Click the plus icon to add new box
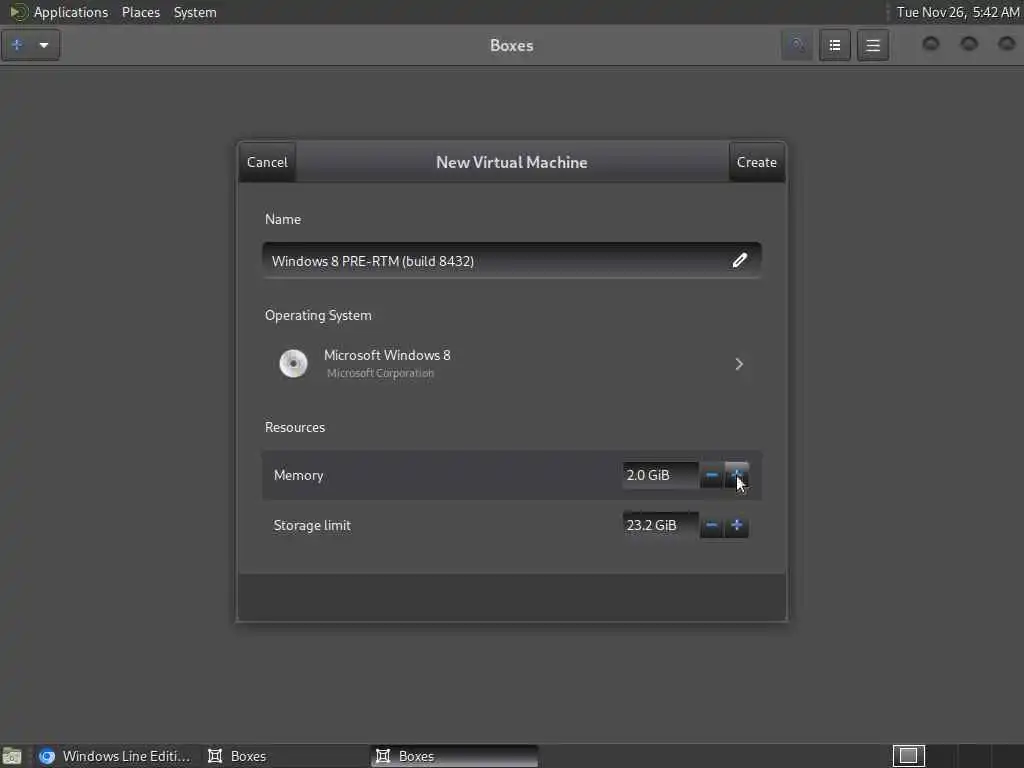Screen dimensions: 1024x768 coord(18,45)
